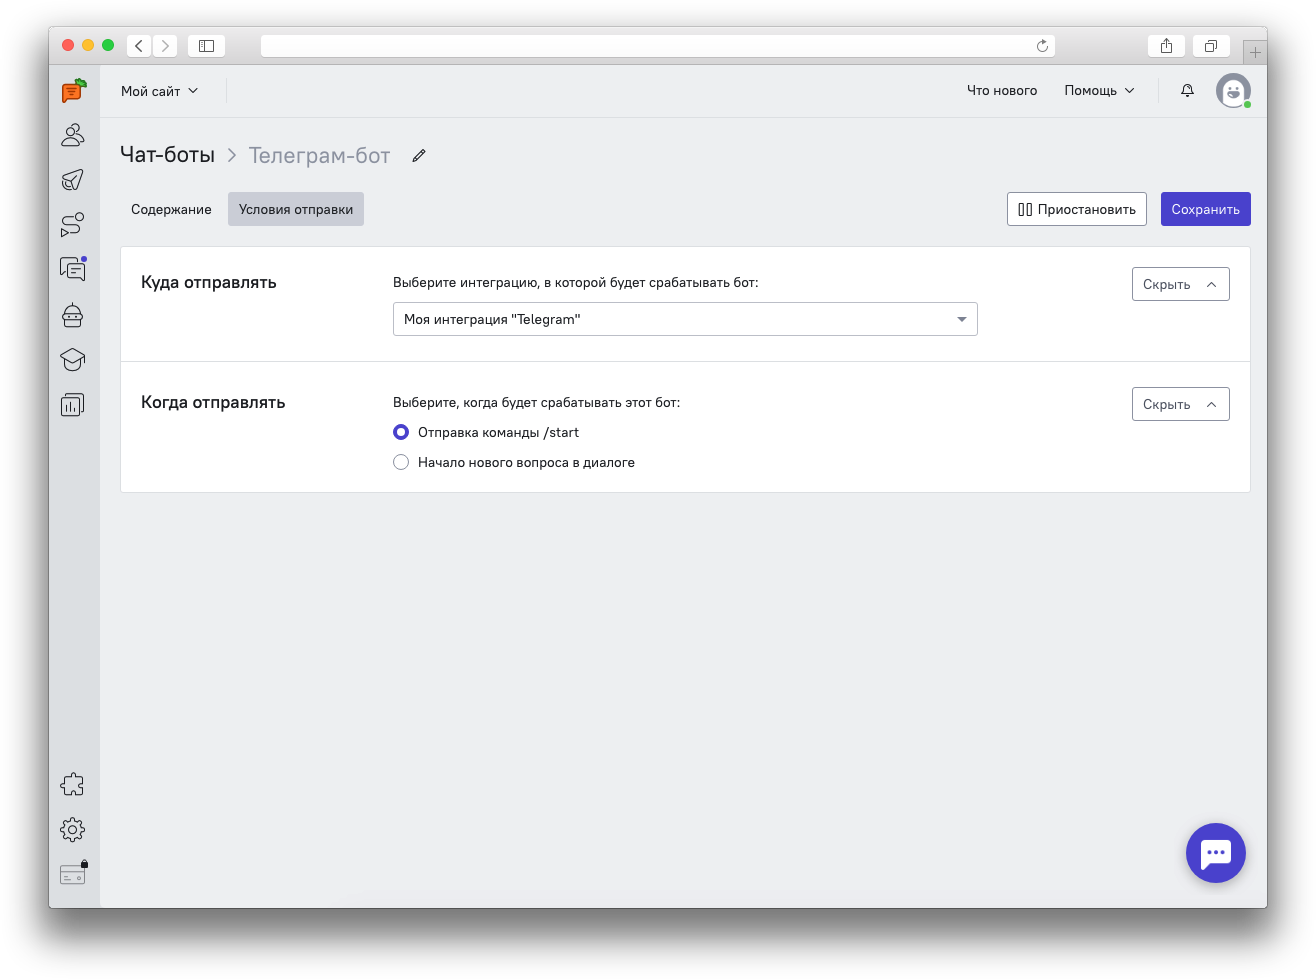The image size is (1316, 979).
Task: Click the 'Телеграм-бот' bot title
Action: click(x=319, y=155)
